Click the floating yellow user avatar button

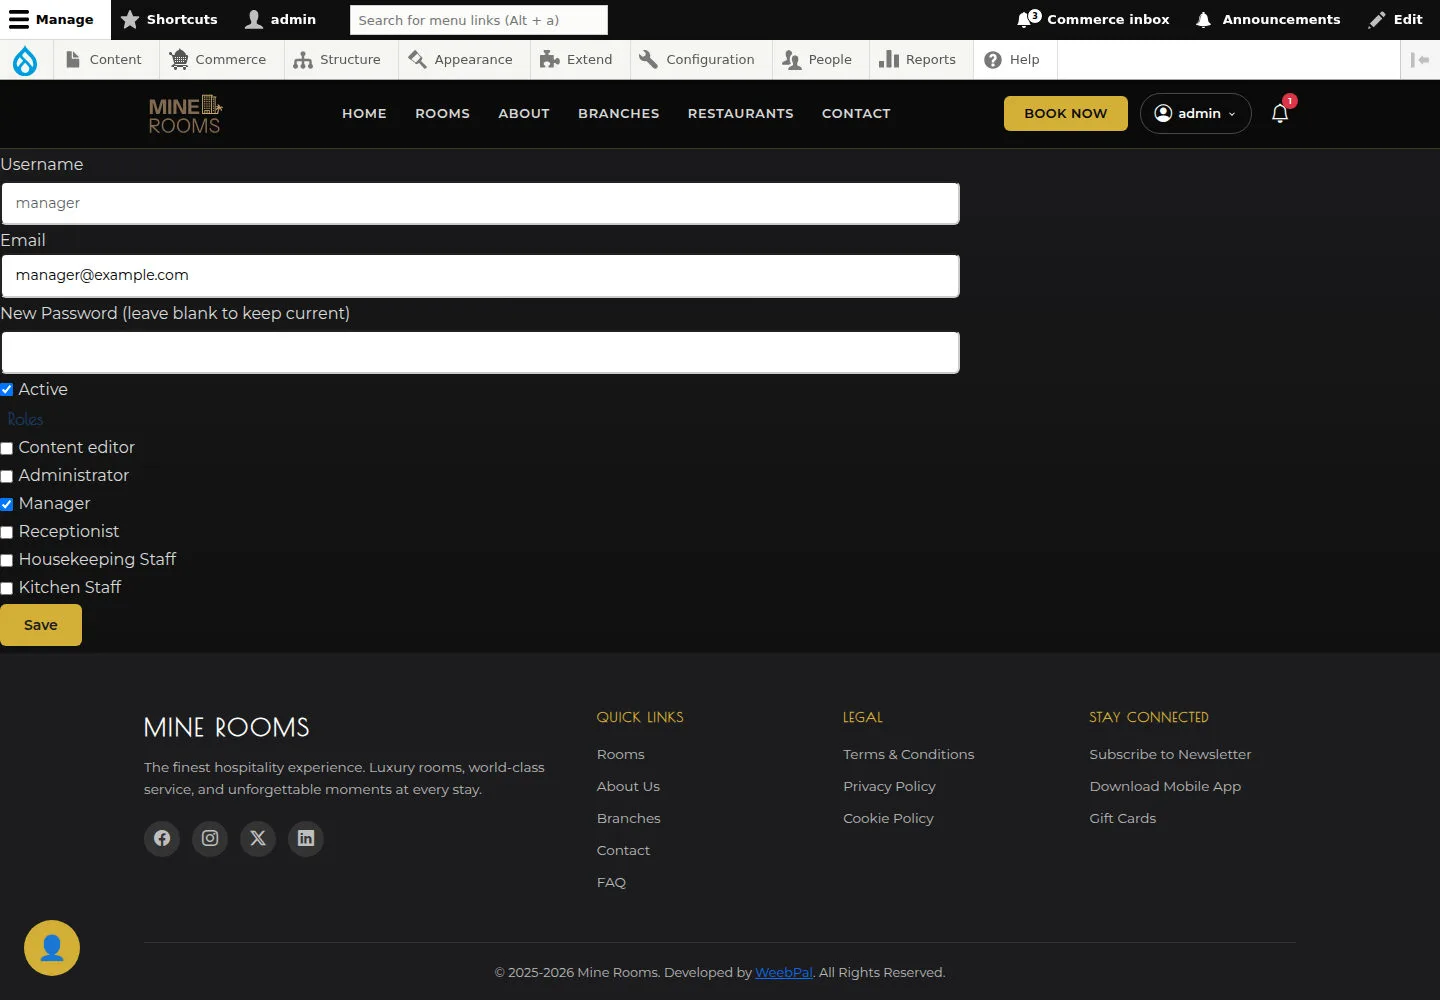point(52,948)
